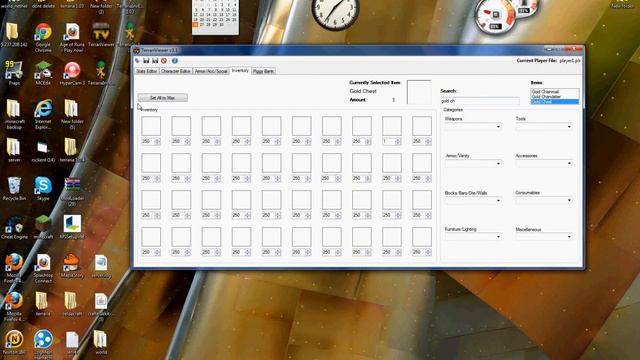Select the minecraft desktop icon
The image size is (640, 360).
[x=43, y=227]
